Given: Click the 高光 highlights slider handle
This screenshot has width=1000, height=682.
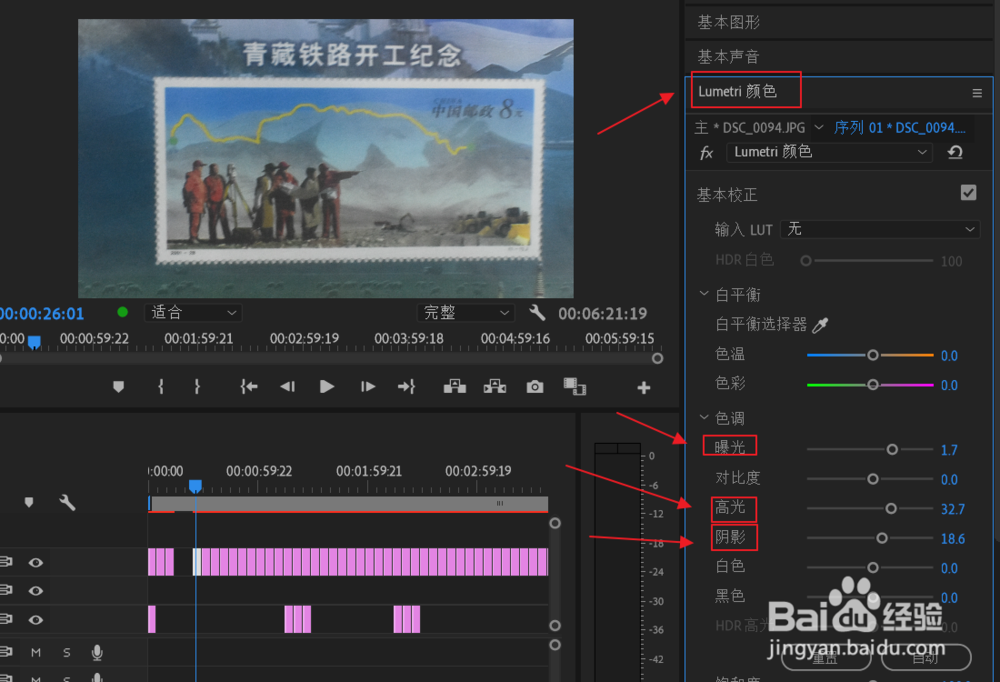Looking at the screenshot, I should click(891, 508).
